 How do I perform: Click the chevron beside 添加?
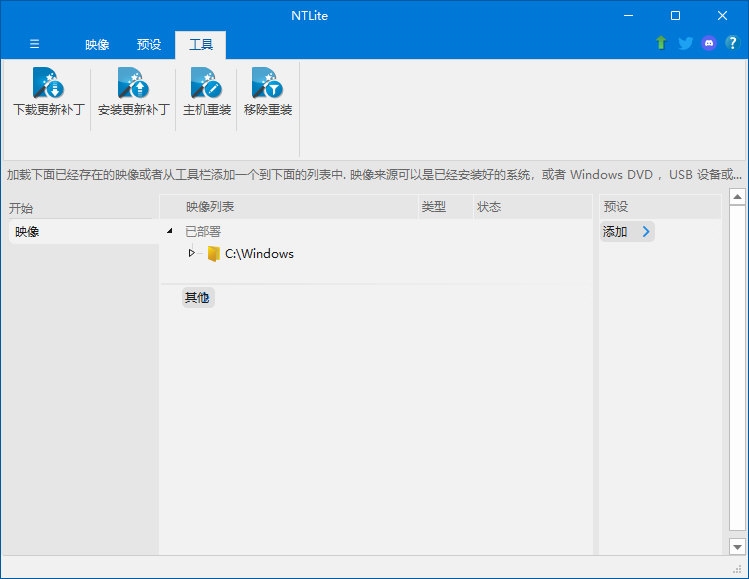coord(646,232)
